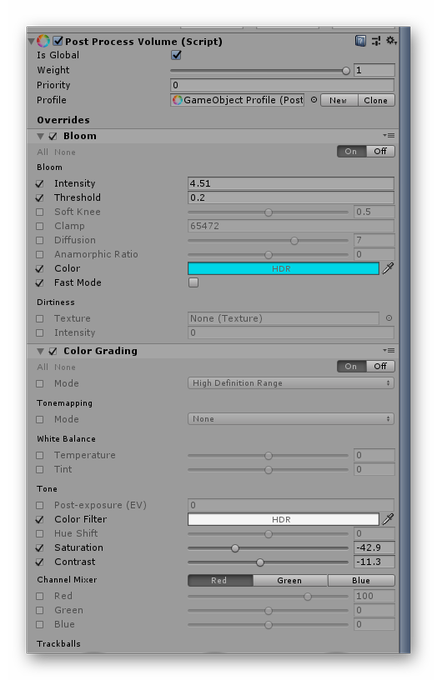Viewport: 437px width, 680px height.
Task: Collapse the Post Process Volume component
Action: pos(31,41)
